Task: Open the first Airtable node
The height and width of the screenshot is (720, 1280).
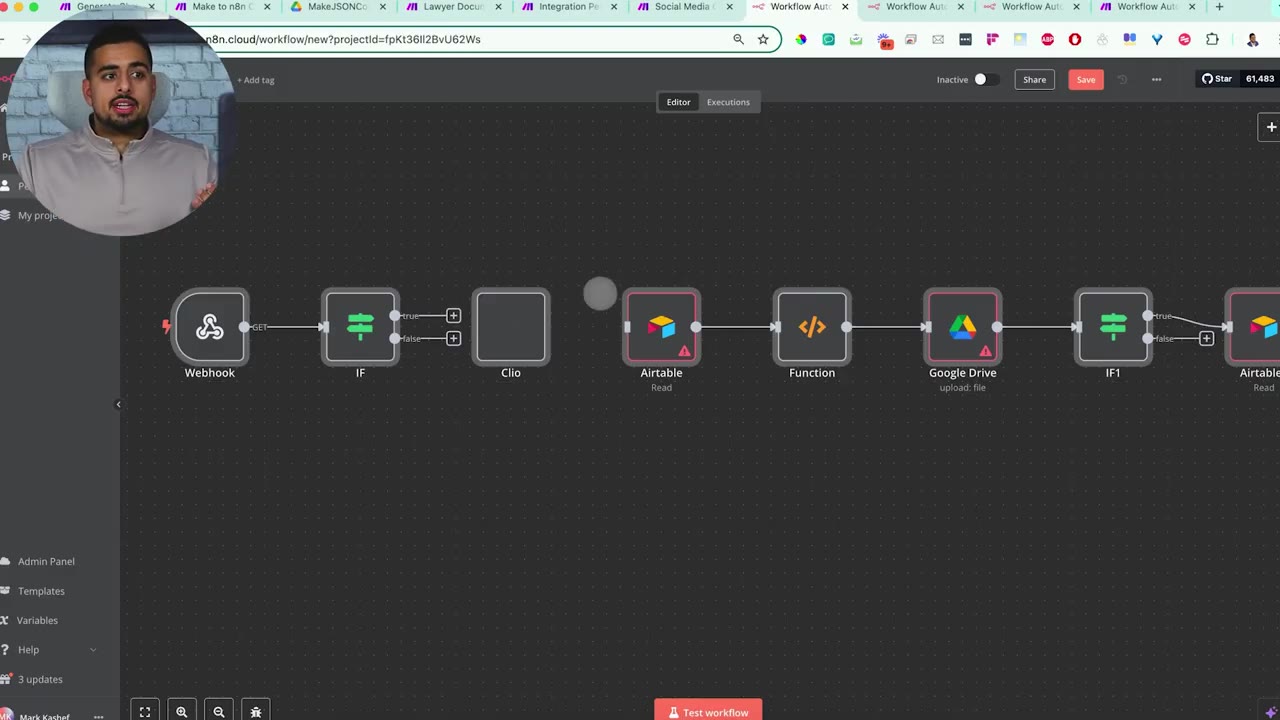Action: [x=661, y=326]
